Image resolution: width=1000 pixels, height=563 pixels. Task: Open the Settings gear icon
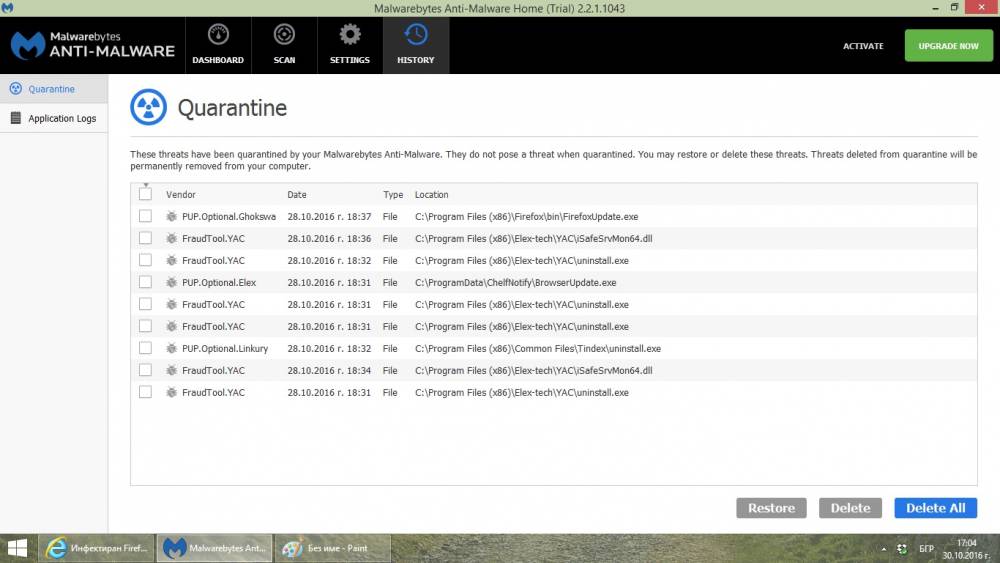[349, 34]
